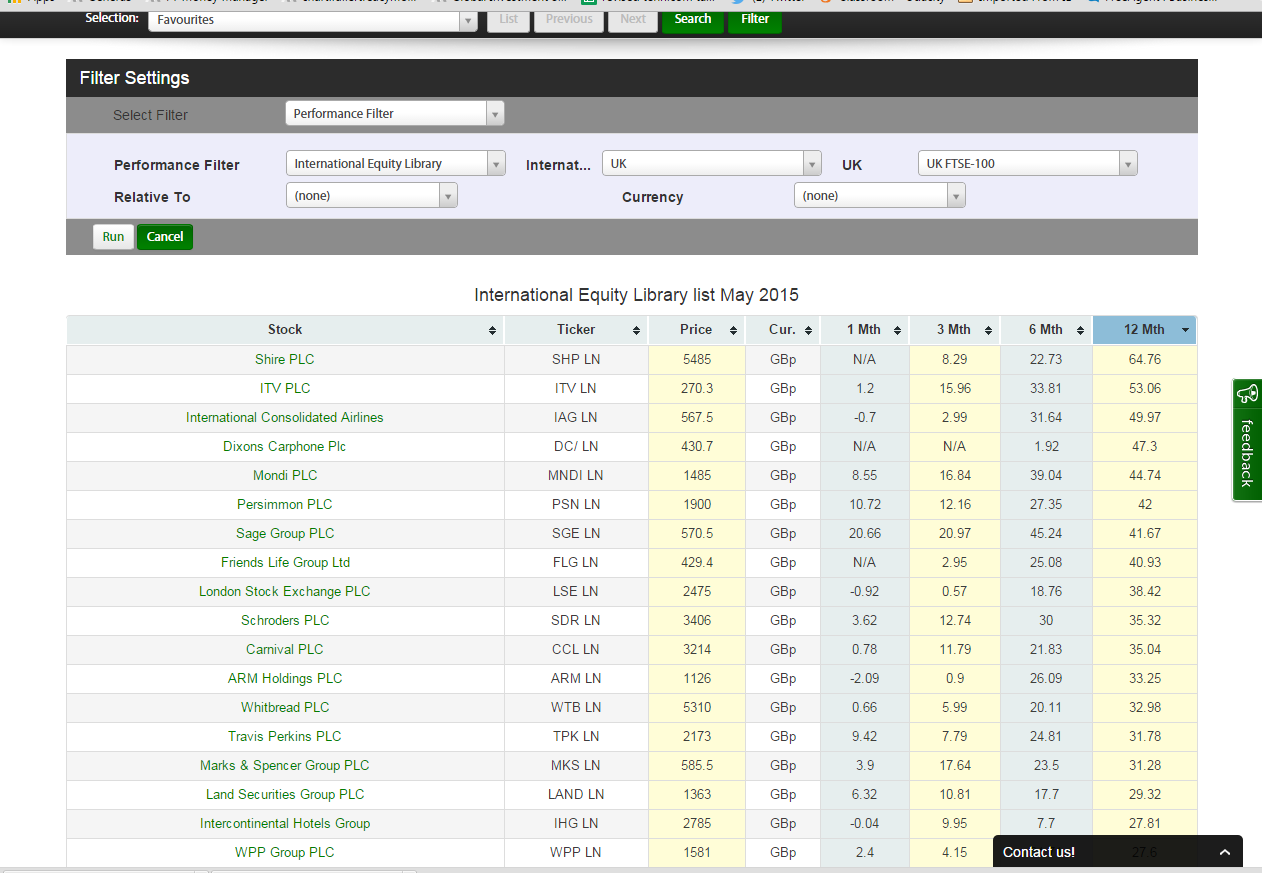1262x873 pixels.
Task: Click the sort arrows in Stock column header
Action: point(492,330)
